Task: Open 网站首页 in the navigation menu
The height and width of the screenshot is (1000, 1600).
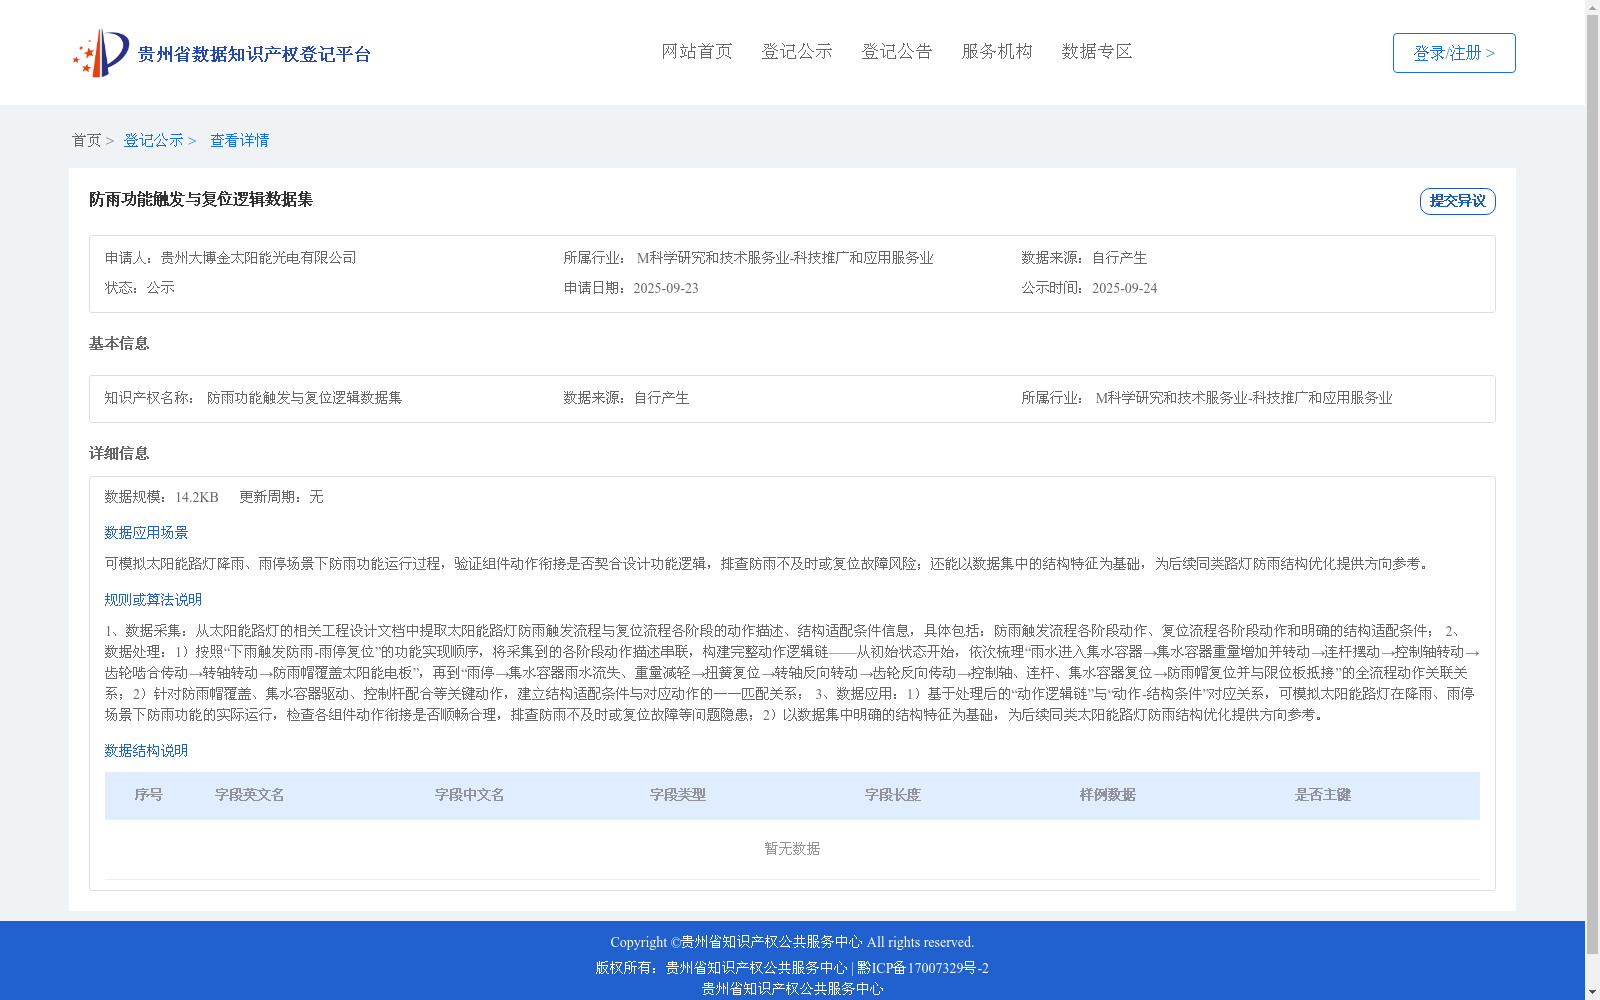Action: coord(697,51)
